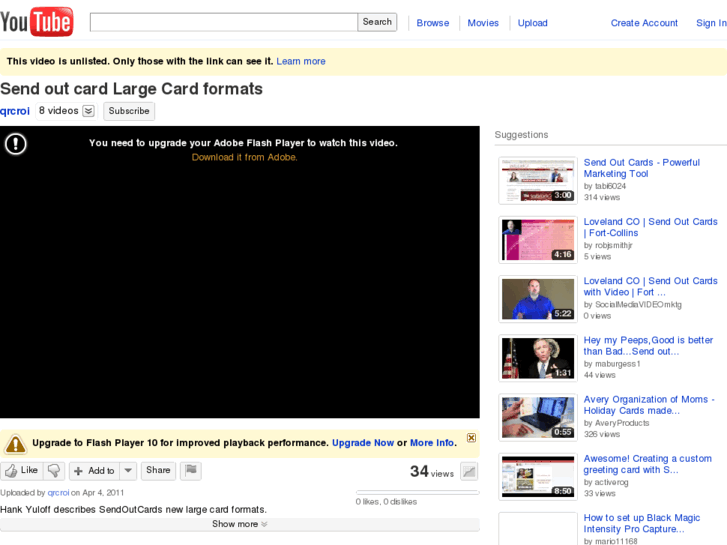The image size is (727, 545).
Task: Click the YouTube logo
Action: tap(37, 21)
